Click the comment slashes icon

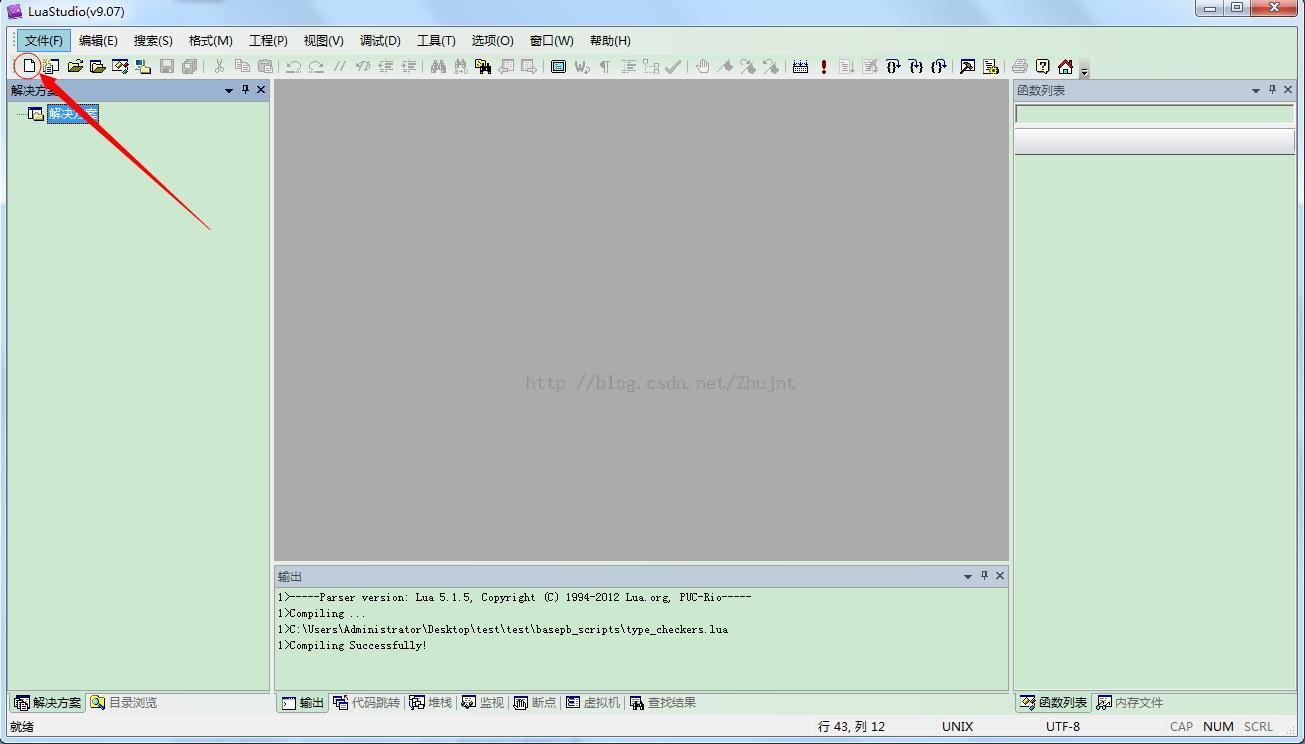(x=339, y=66)
